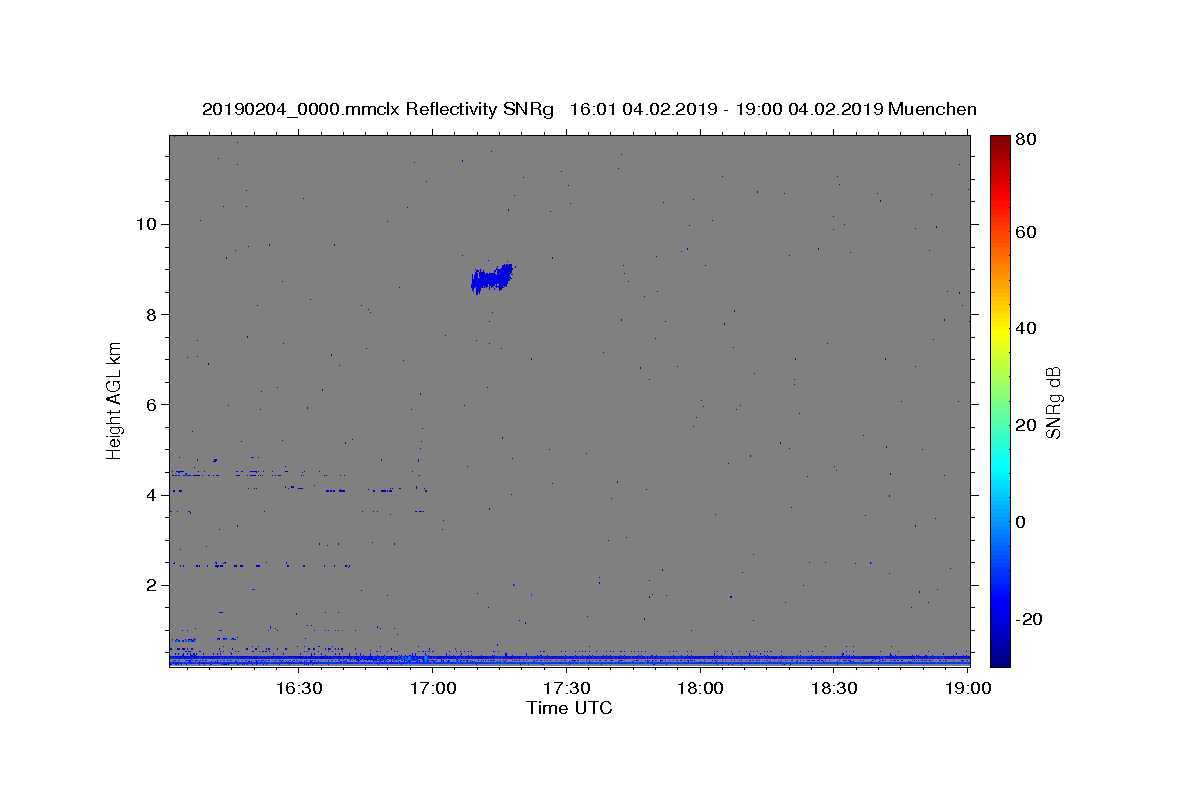Click the colorbar label 40

click(1028, 328)
